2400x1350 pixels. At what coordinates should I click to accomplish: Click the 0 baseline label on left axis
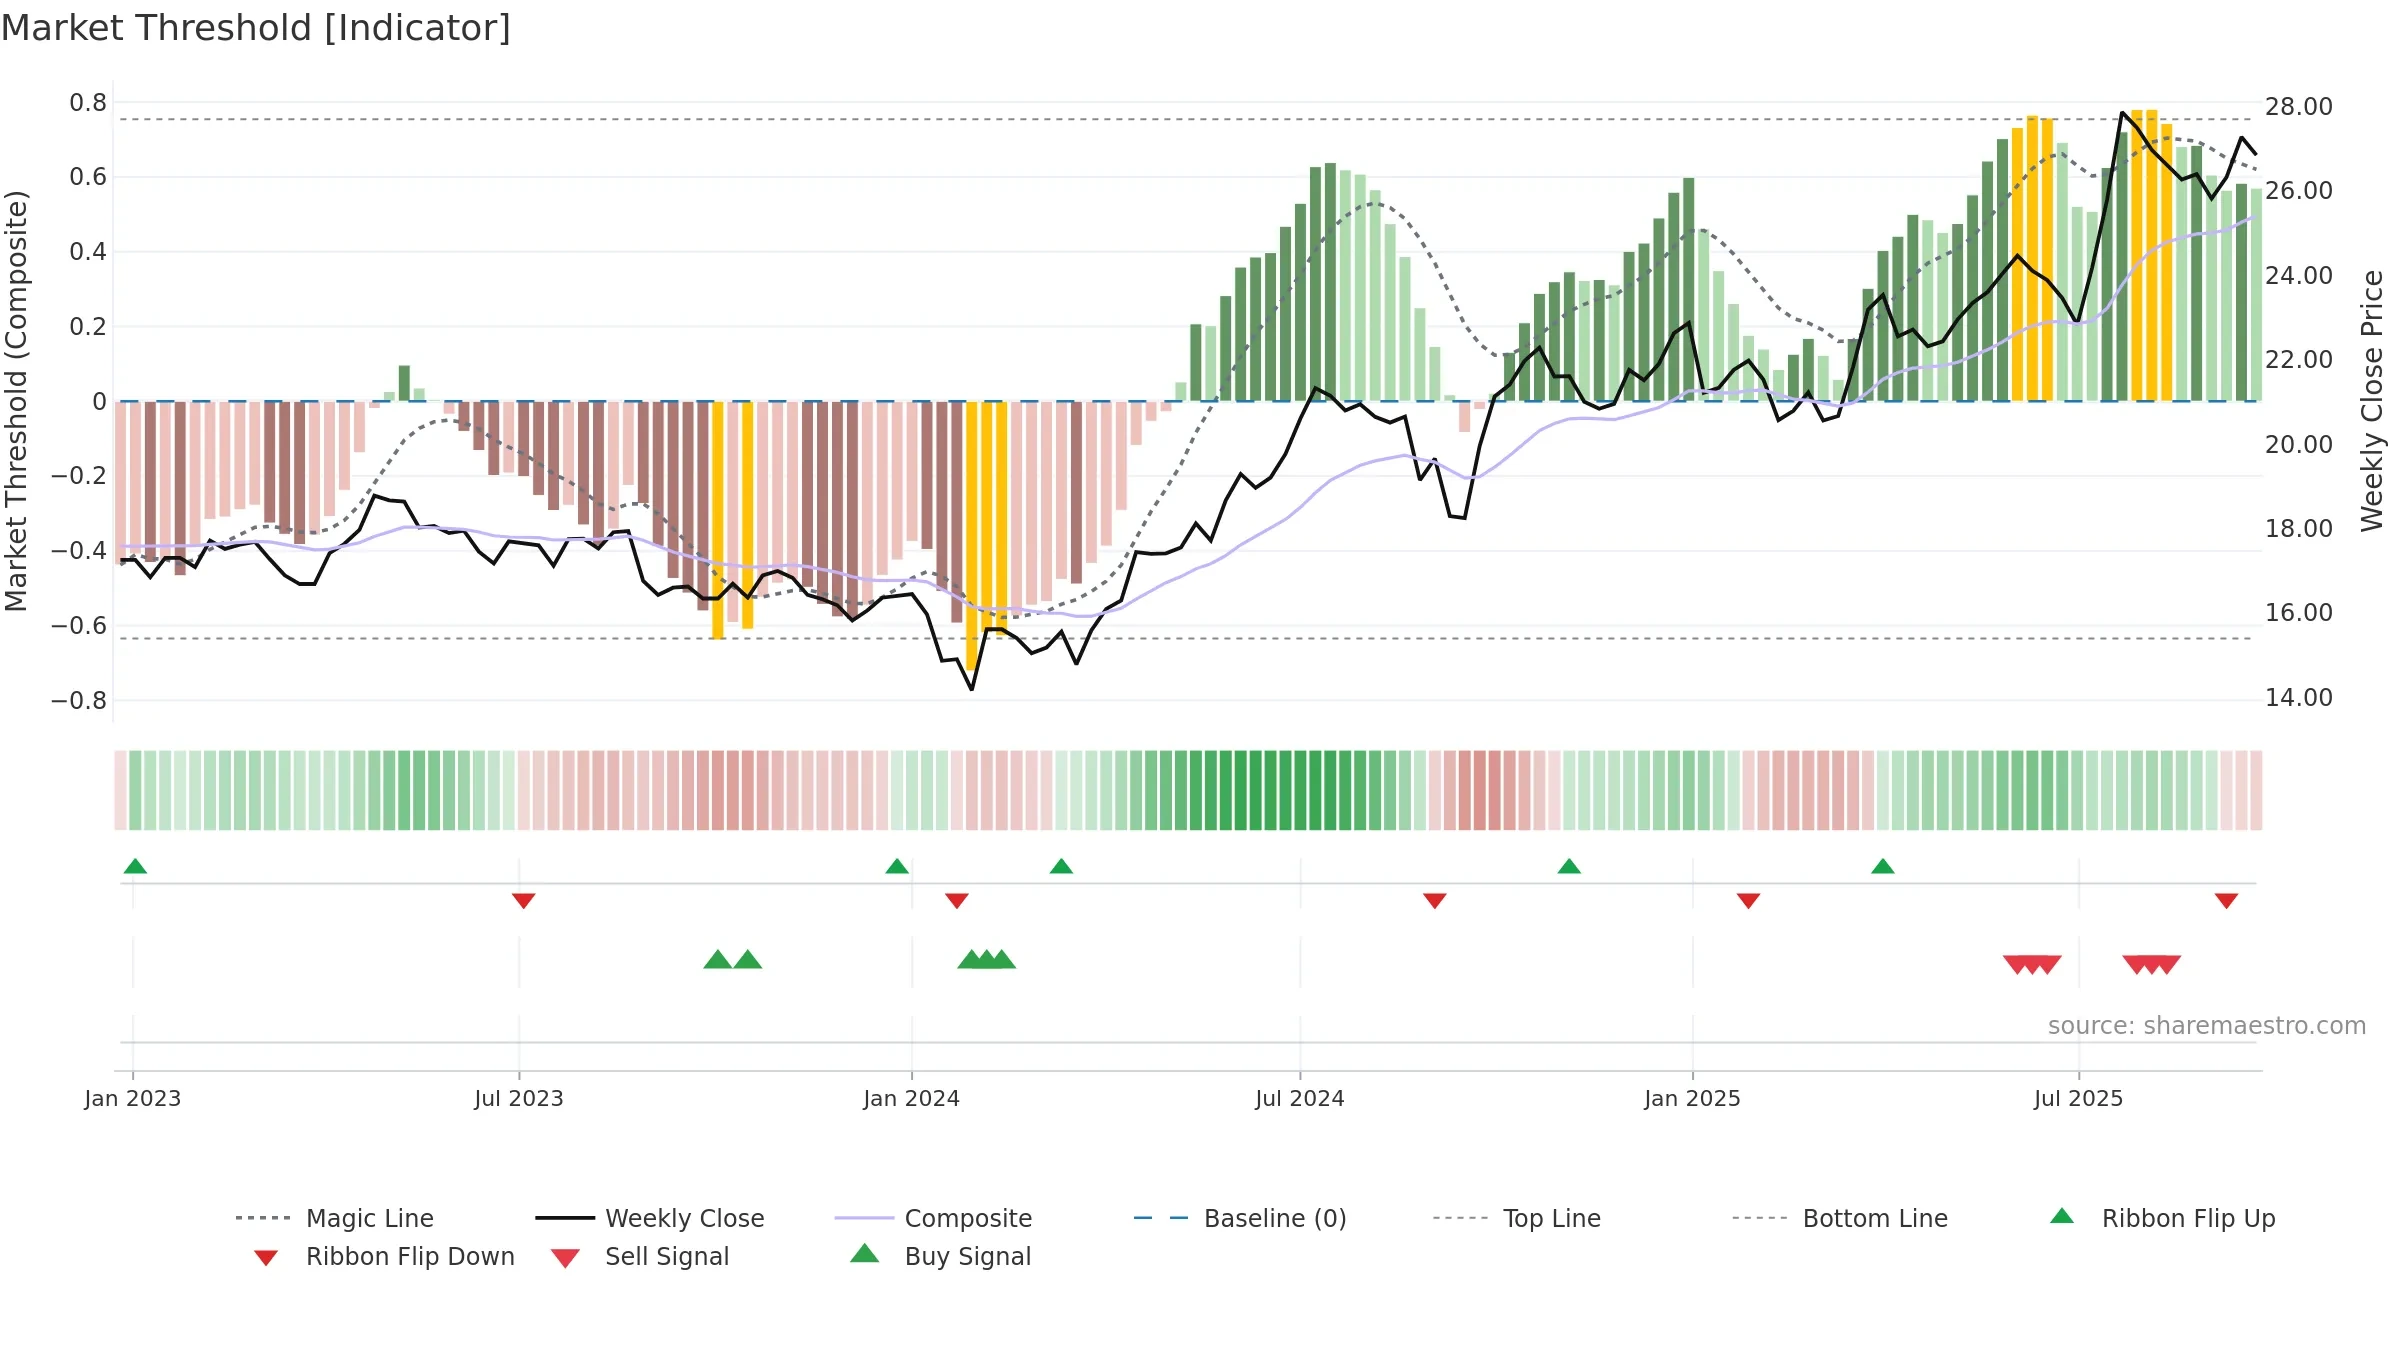tap(100, 402)
